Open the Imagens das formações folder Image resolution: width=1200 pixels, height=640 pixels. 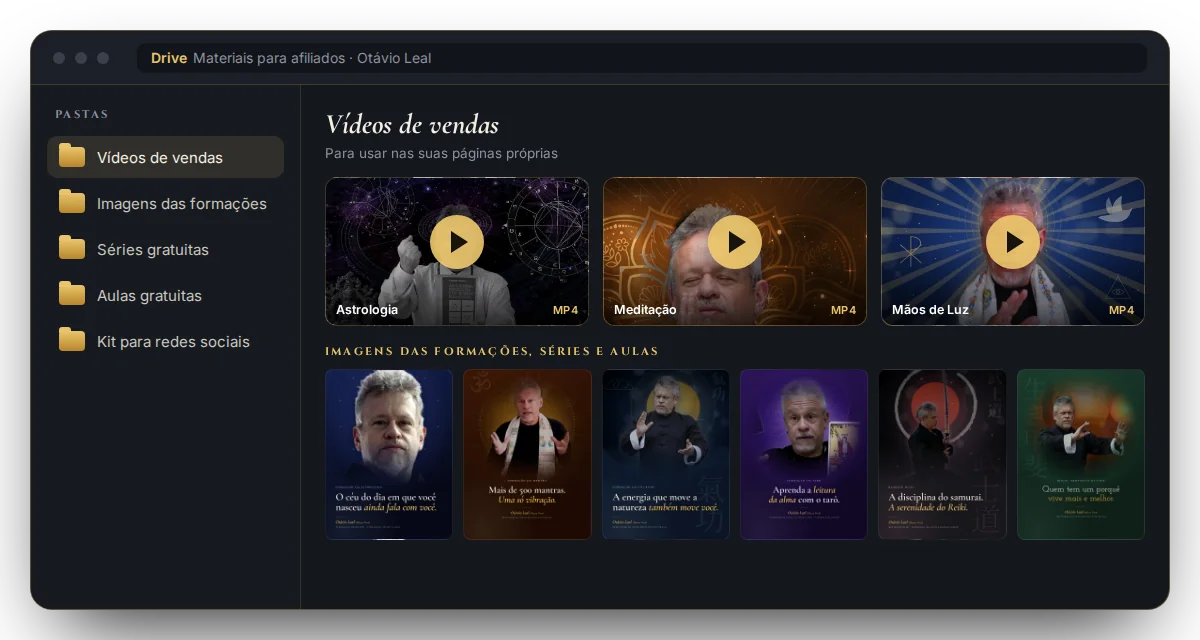(x=166, y=203)
